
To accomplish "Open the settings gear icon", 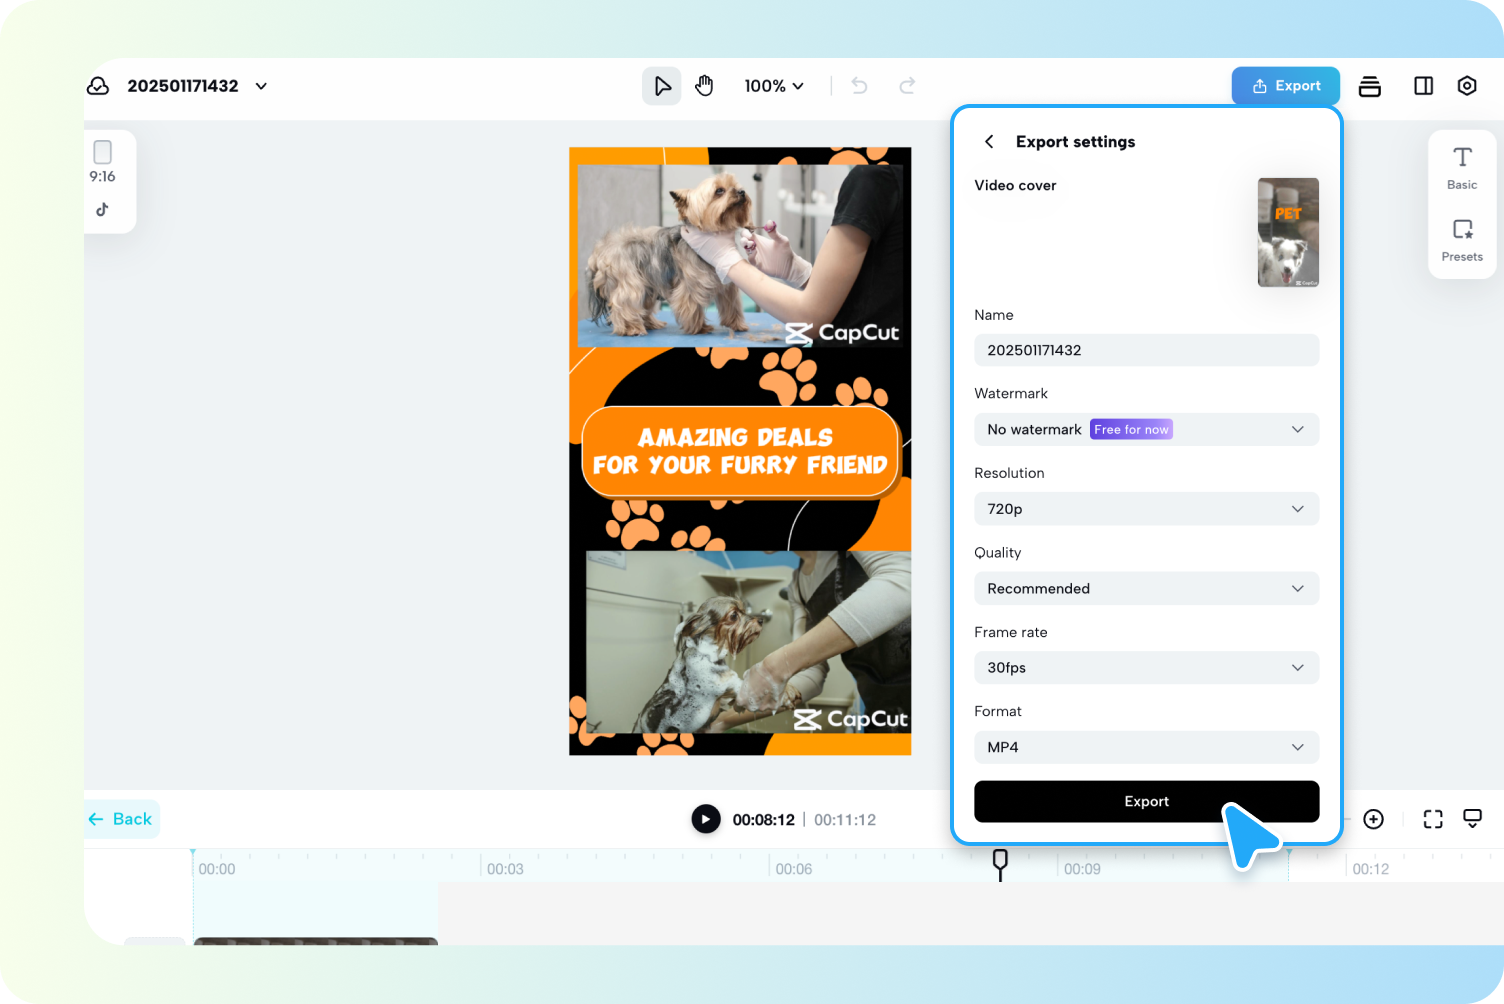I will [1466, 85].
